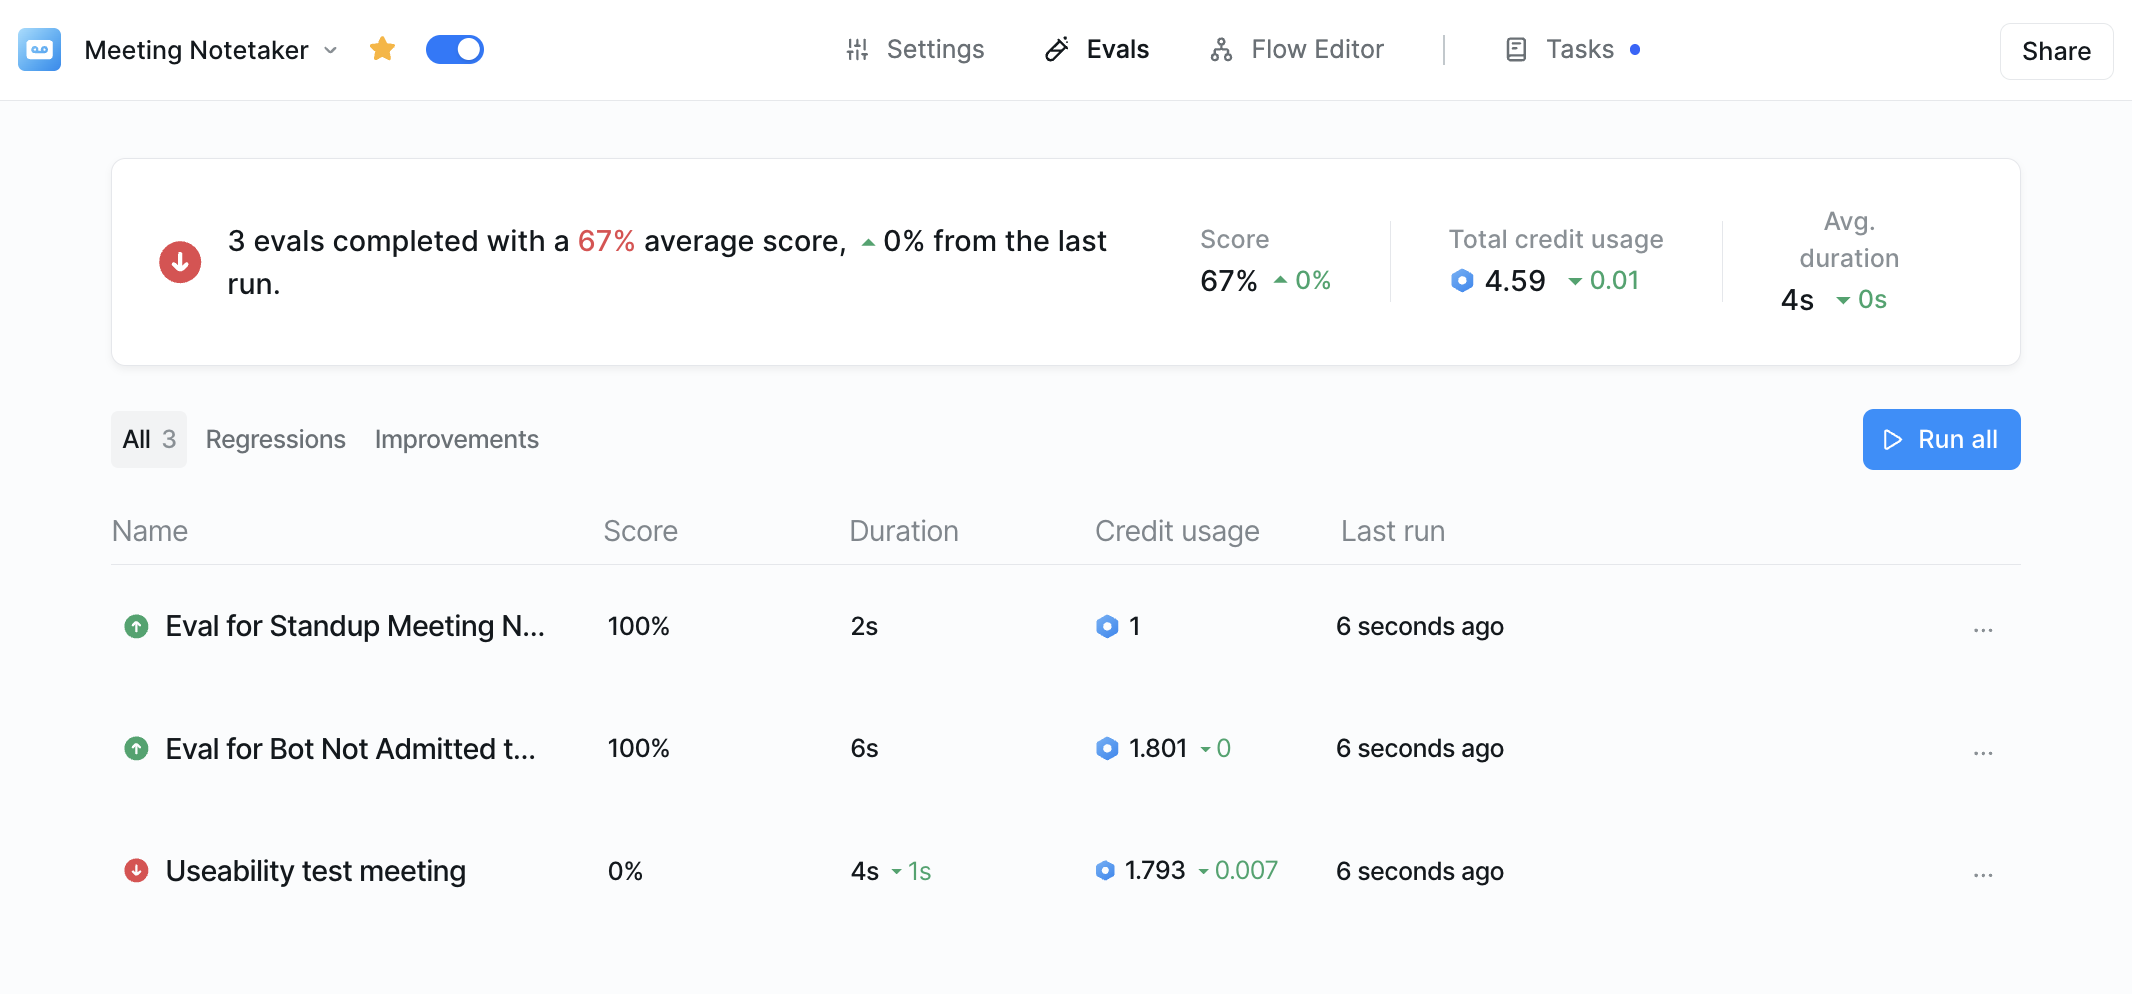Click the Share button
The height and width of the screenshot is (994, 2132).
[2055, 50]
